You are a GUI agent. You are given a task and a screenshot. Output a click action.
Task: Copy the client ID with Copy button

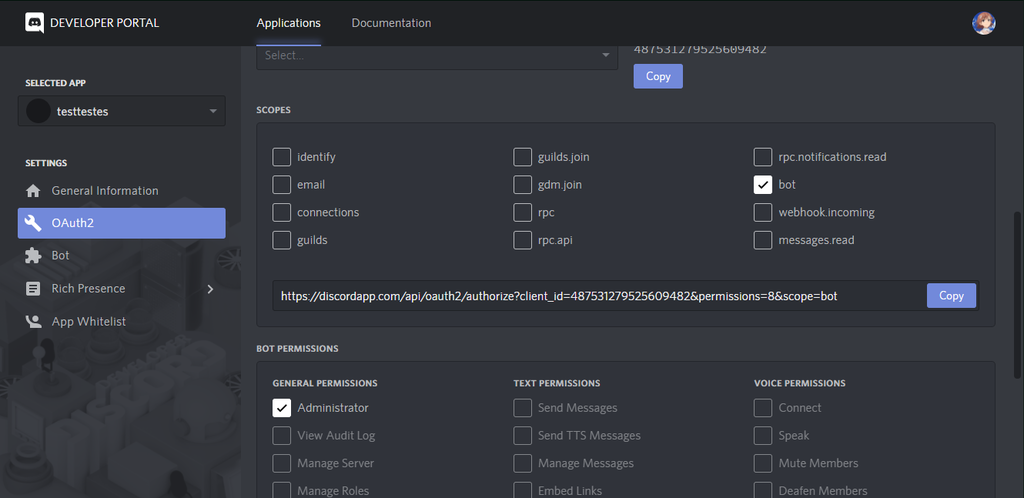click(x=658, y=76)
